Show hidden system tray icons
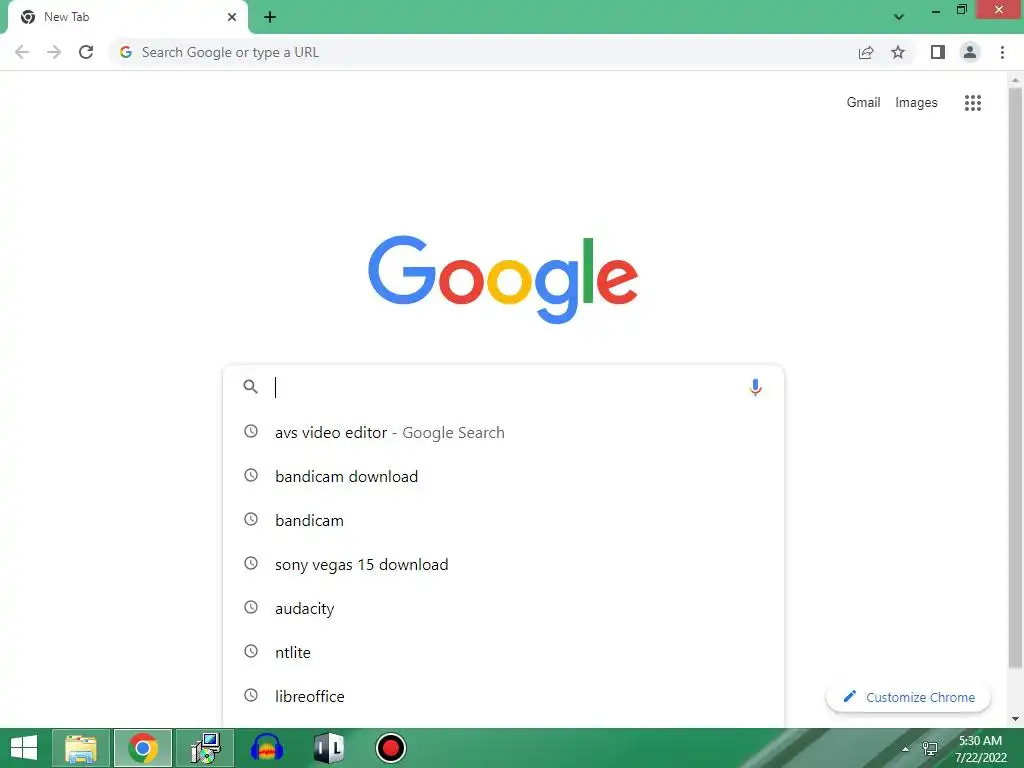Screen dimensions: 1024x768 click(905, 748)
